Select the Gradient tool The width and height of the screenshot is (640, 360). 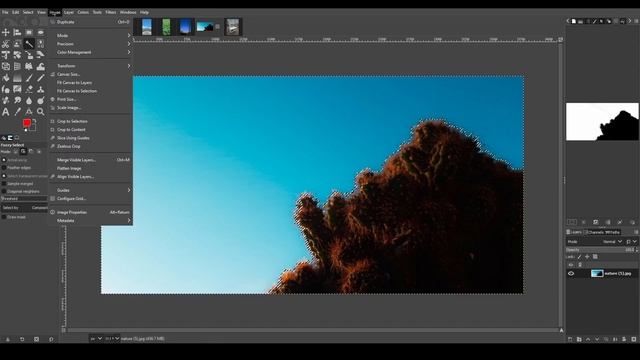[x=17, y=78]
